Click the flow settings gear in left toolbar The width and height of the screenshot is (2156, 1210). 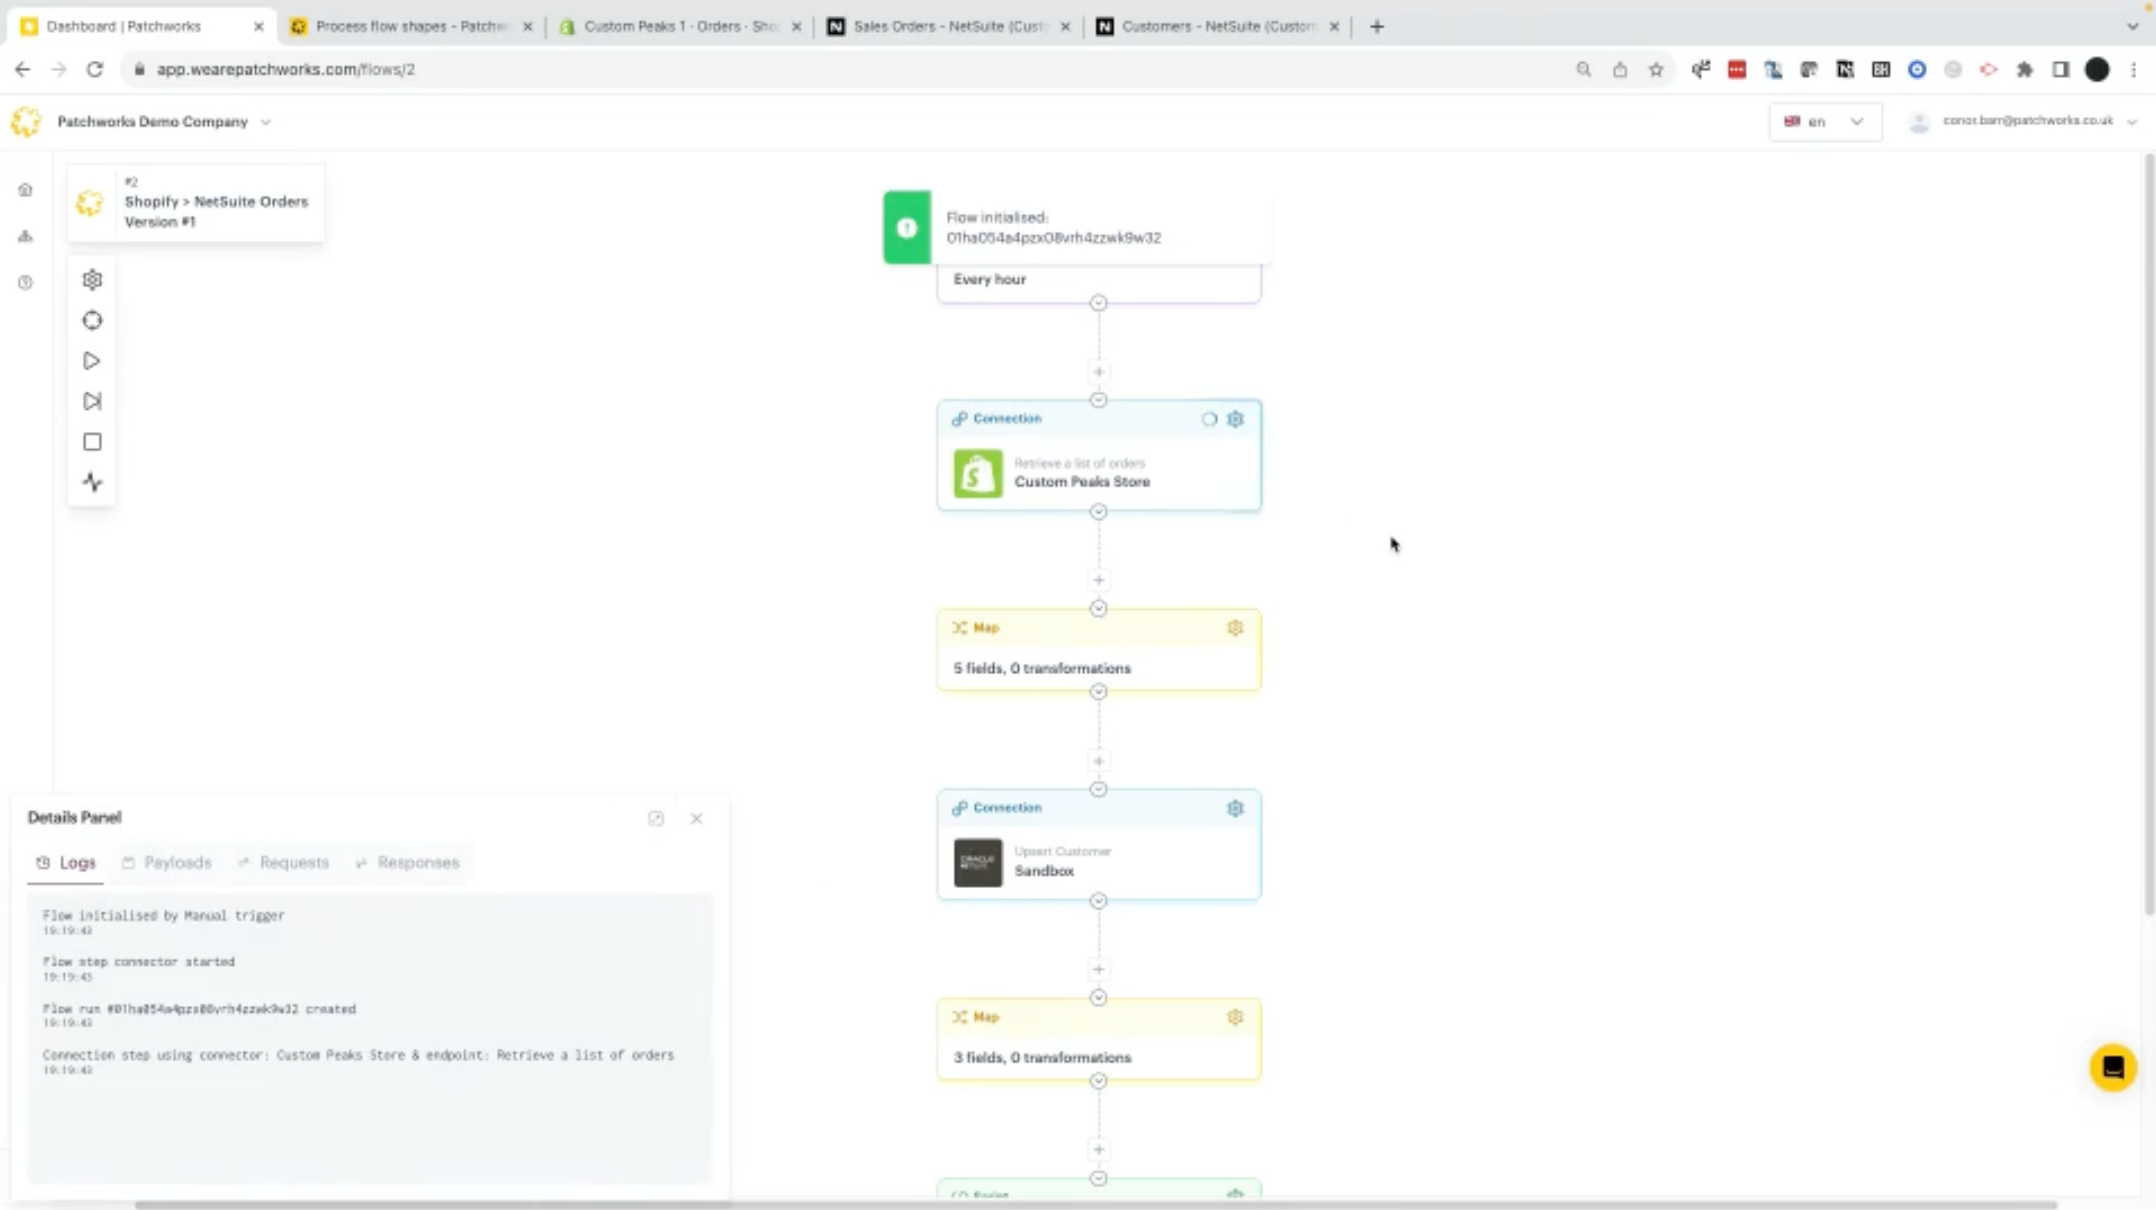point(92,280)
